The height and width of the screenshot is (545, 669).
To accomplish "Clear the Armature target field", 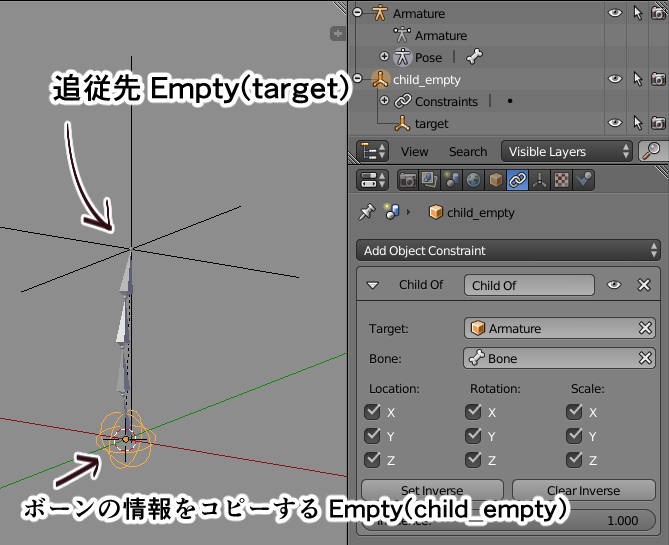I will 645,328.
